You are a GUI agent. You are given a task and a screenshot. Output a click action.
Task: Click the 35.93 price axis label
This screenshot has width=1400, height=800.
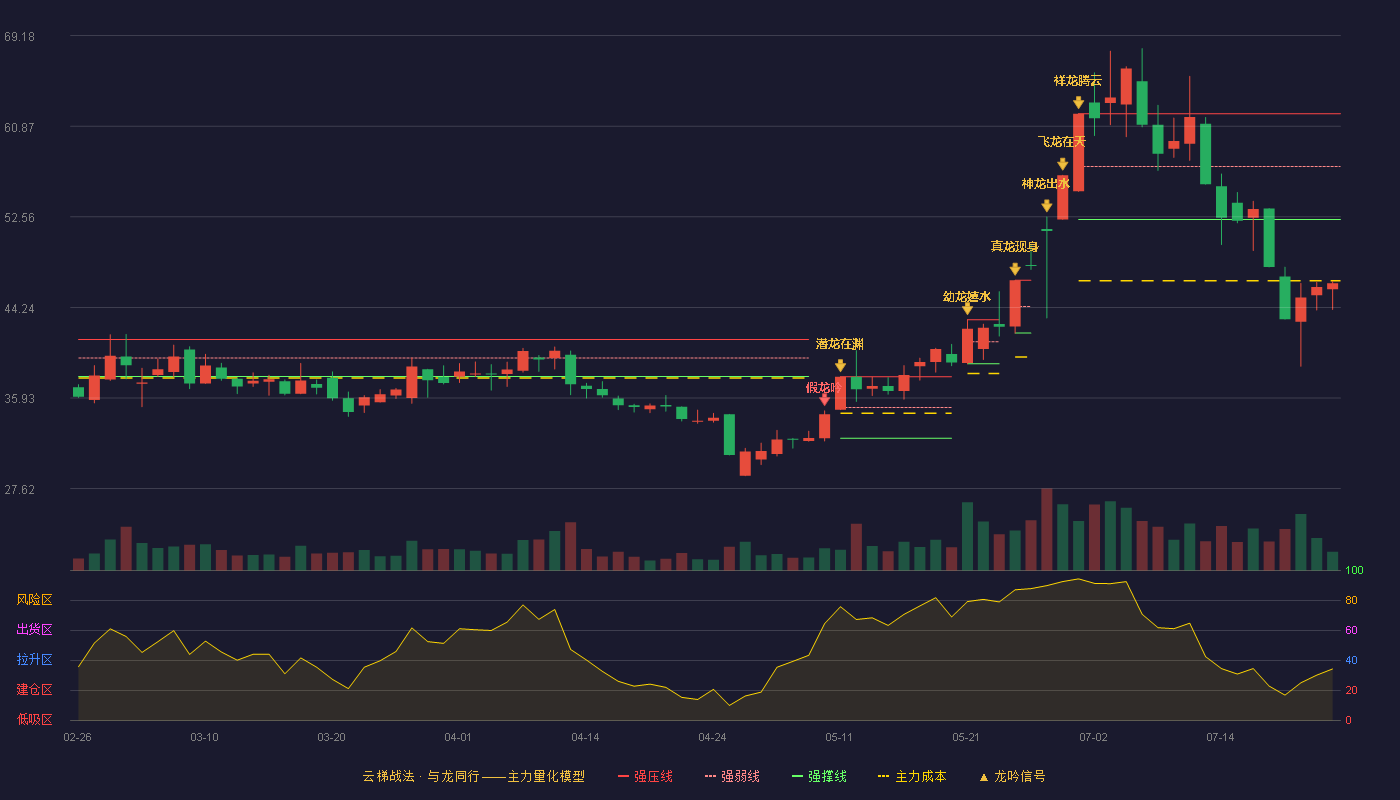pos(19,398)
